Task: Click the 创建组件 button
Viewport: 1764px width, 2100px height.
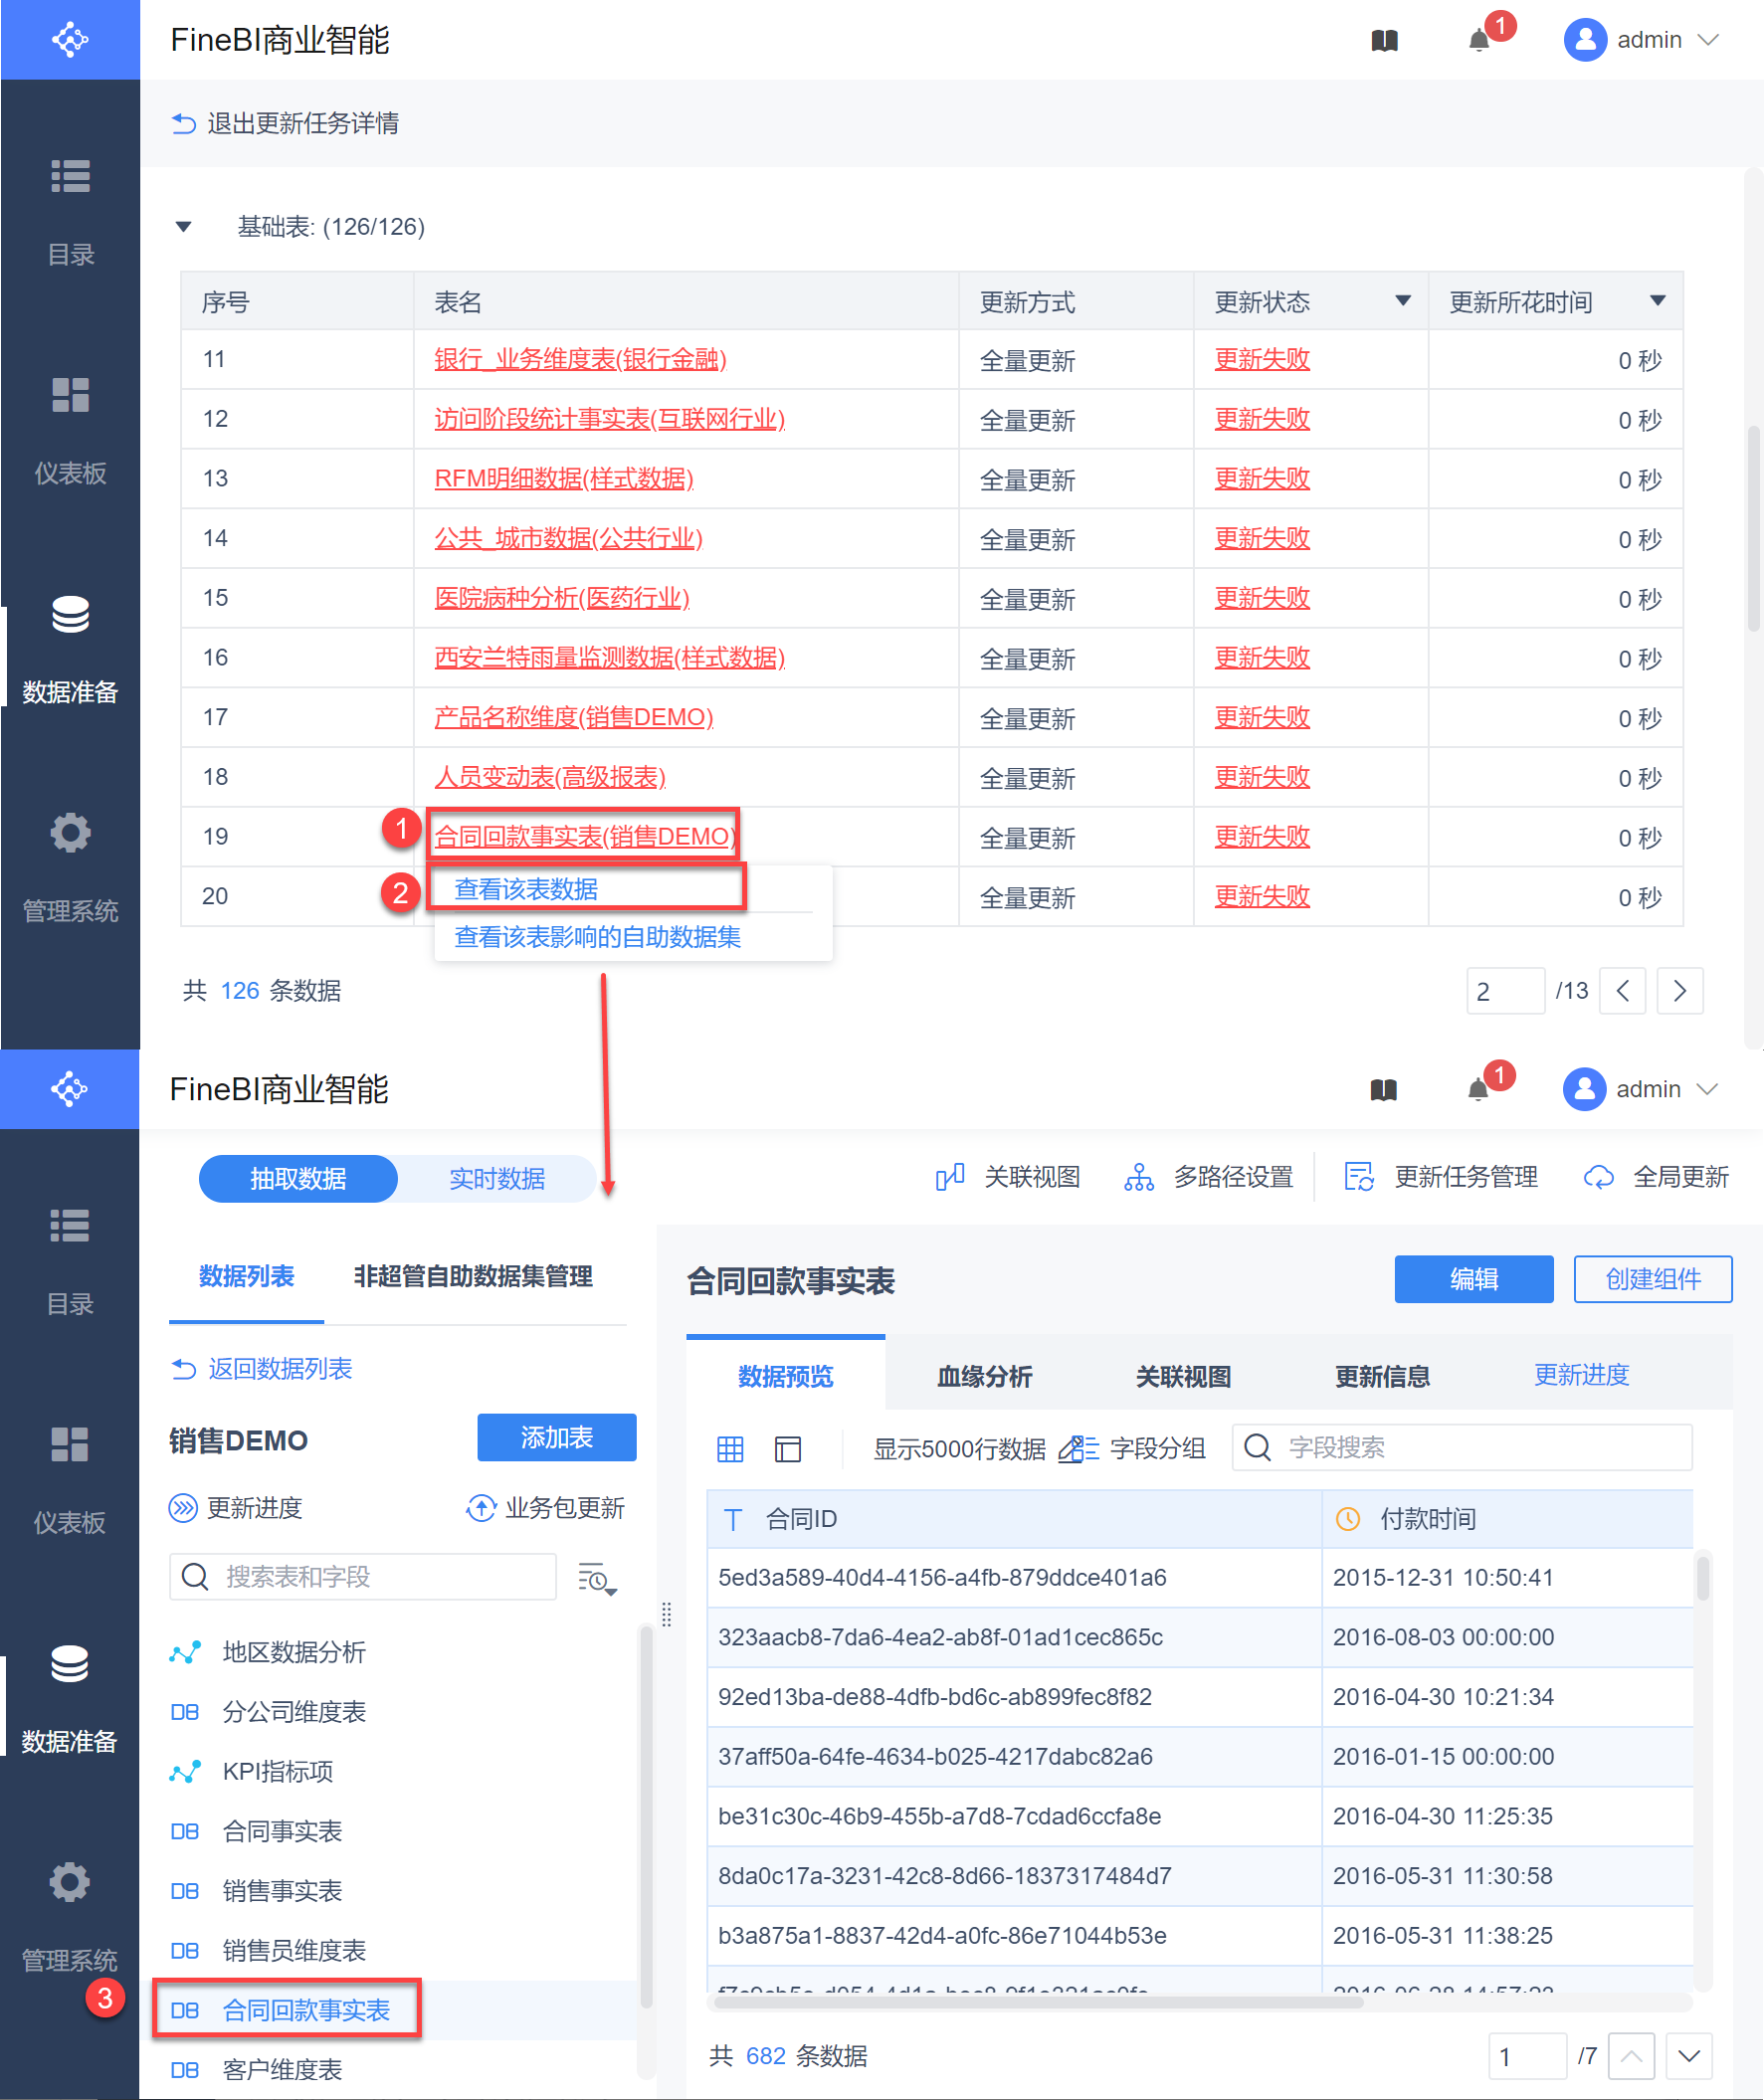Action: click(x=1653, y=1279)
